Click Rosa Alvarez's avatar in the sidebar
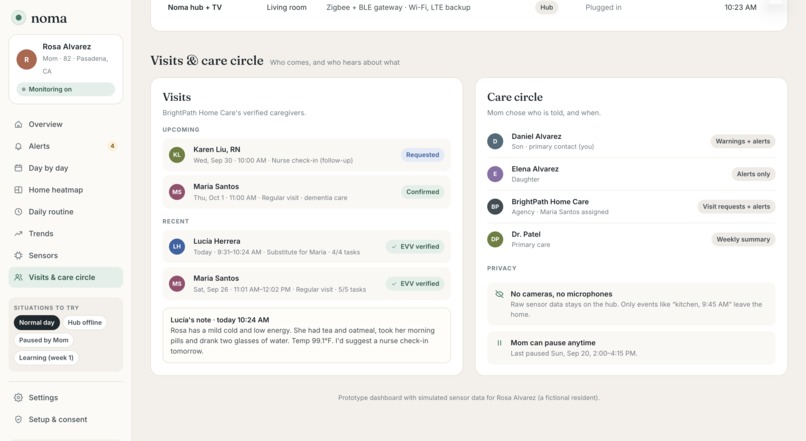 tap(26, 60)
